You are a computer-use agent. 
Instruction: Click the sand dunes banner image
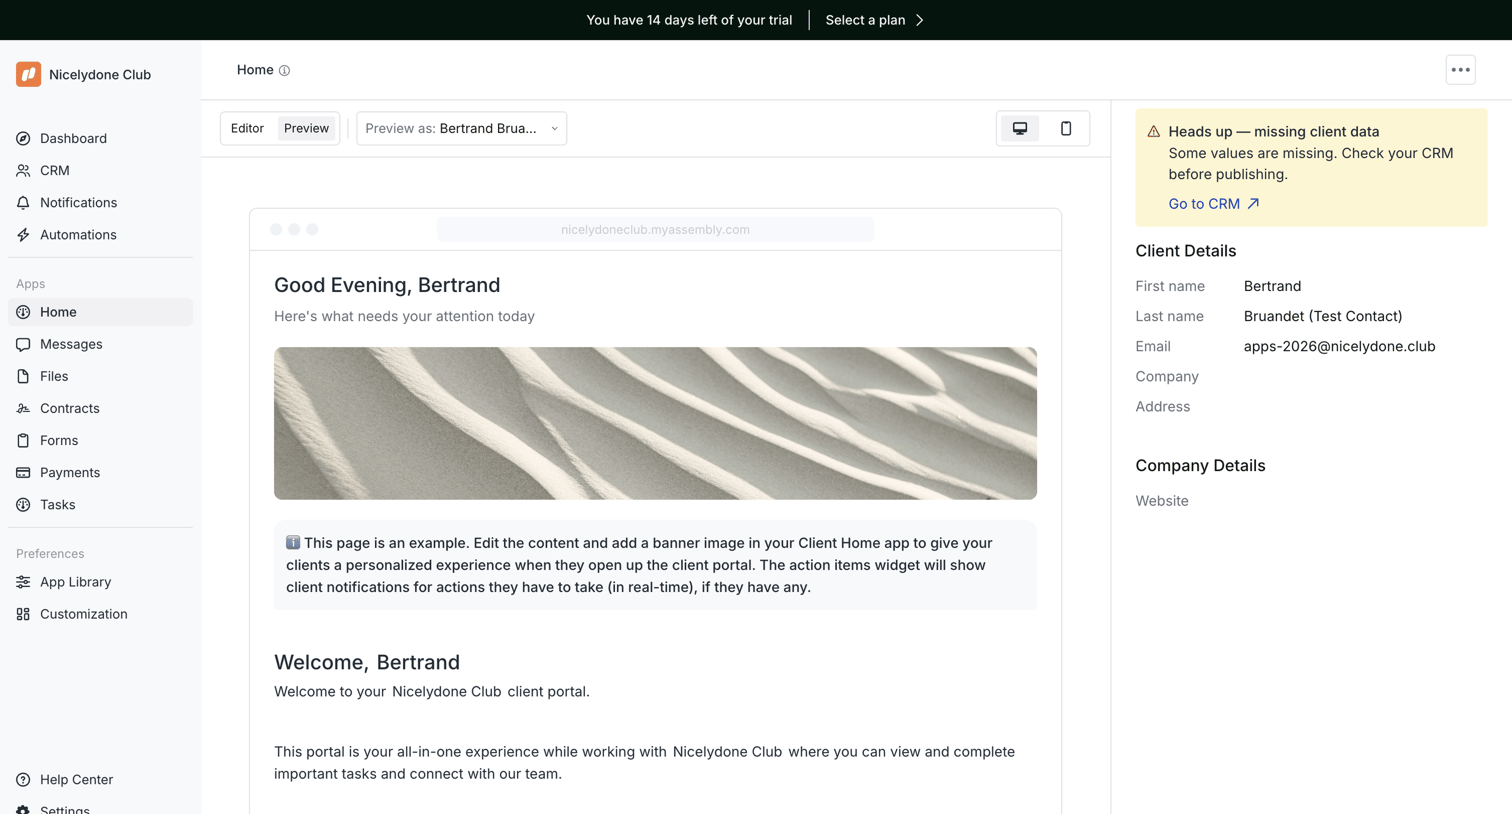click(655, 423)
